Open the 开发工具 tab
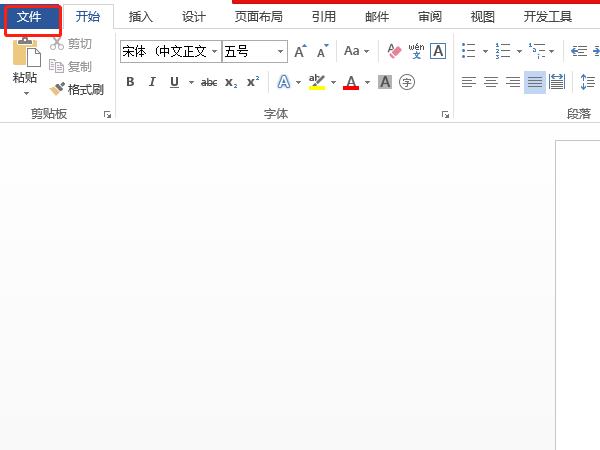Screen dimensions: 600x450 click(548, 16)
